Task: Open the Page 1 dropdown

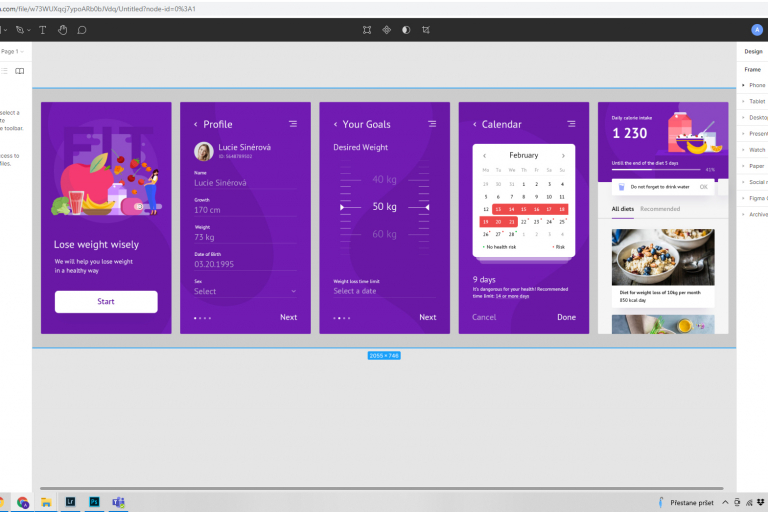Action: click(x=13, y=50)
